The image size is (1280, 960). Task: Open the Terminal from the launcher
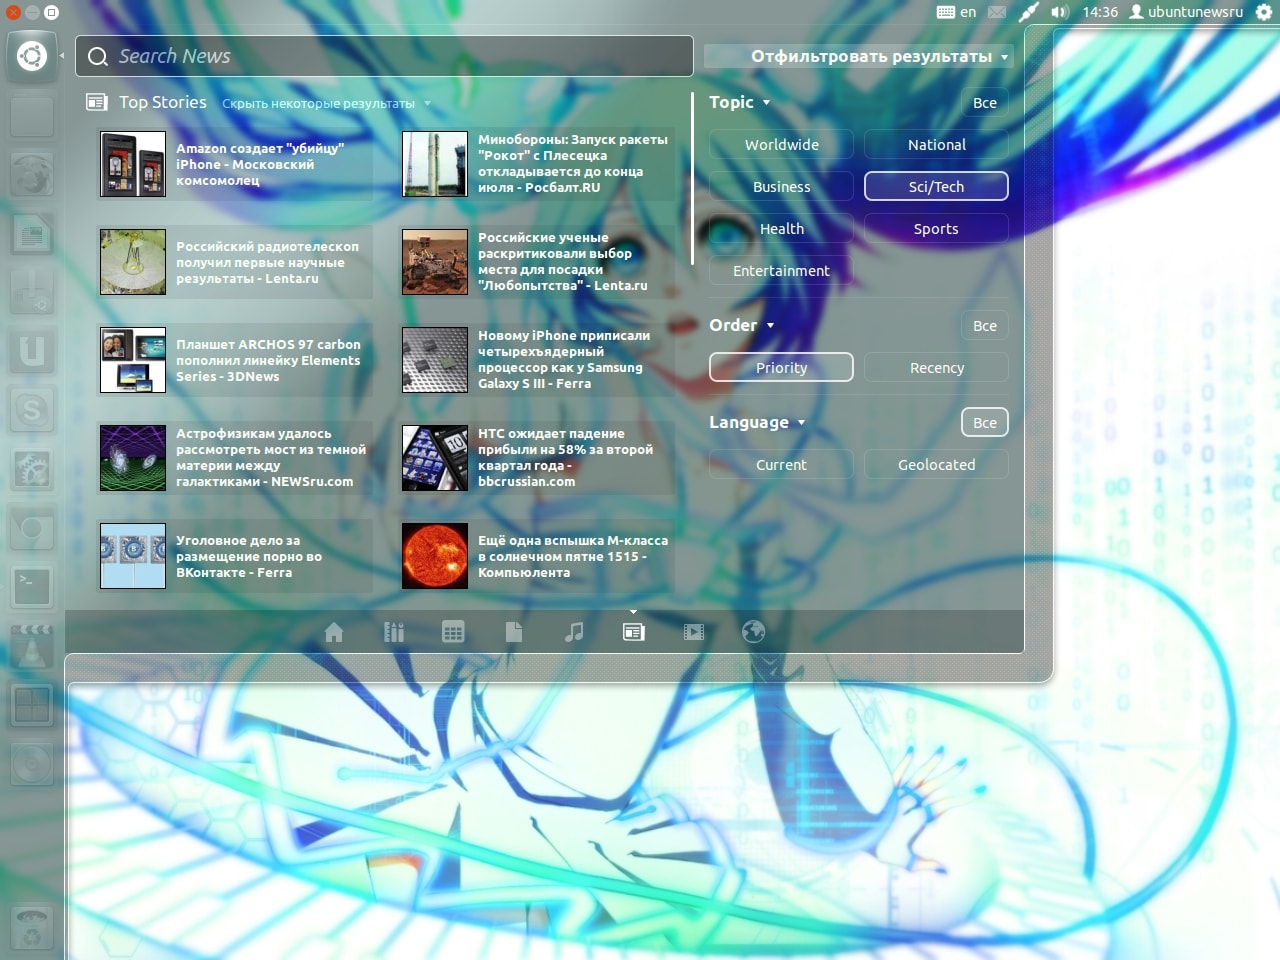[x=32, y=587]
